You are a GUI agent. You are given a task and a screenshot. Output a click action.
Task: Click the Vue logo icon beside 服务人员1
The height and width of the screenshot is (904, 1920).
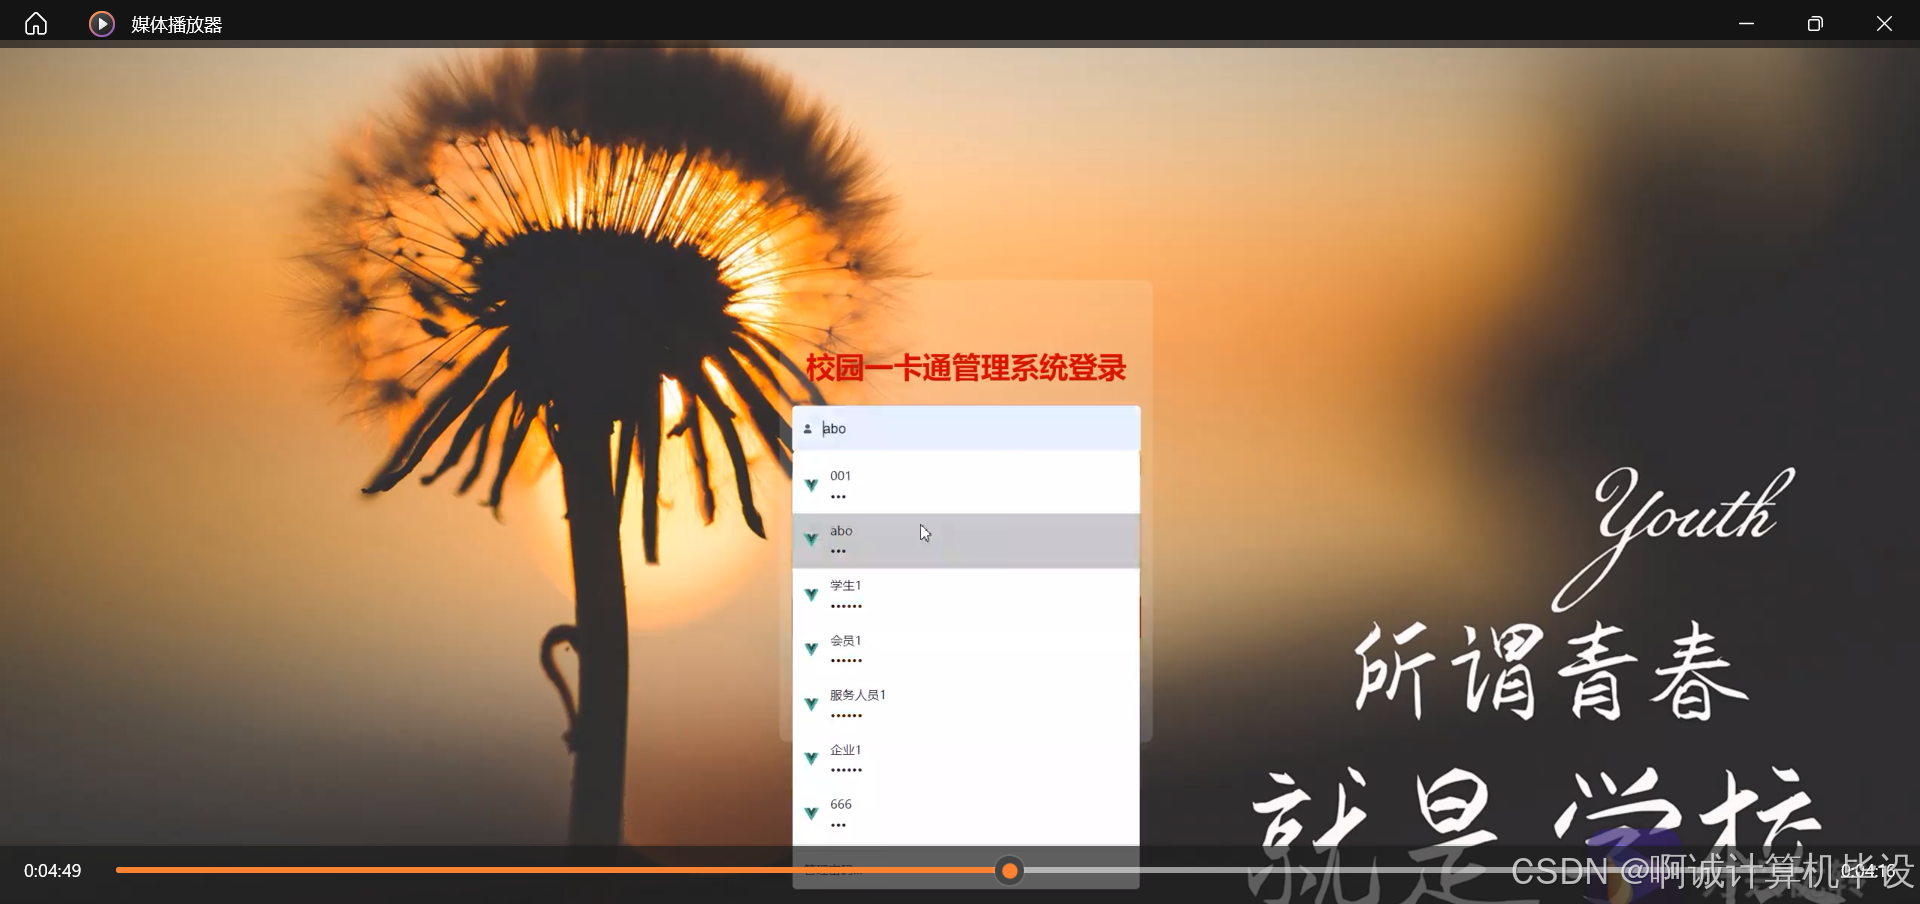pyautogui.click(x=811, y=704)
